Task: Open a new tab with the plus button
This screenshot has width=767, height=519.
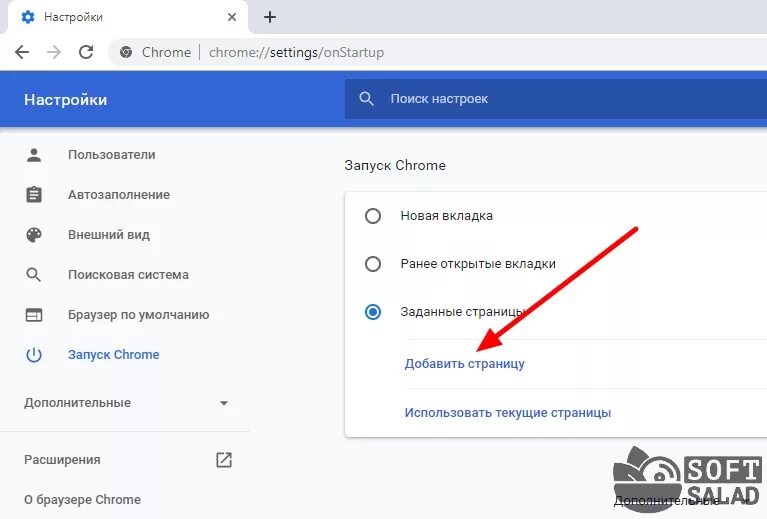Action: pos(270,17)
